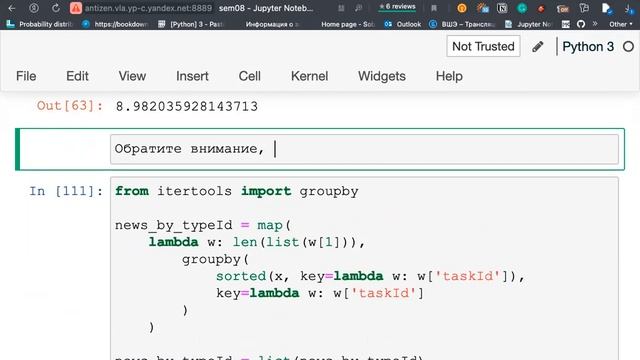Open the Cell menu
The height and width of the screenshot is (360, 640).
(x=249, y=76)
